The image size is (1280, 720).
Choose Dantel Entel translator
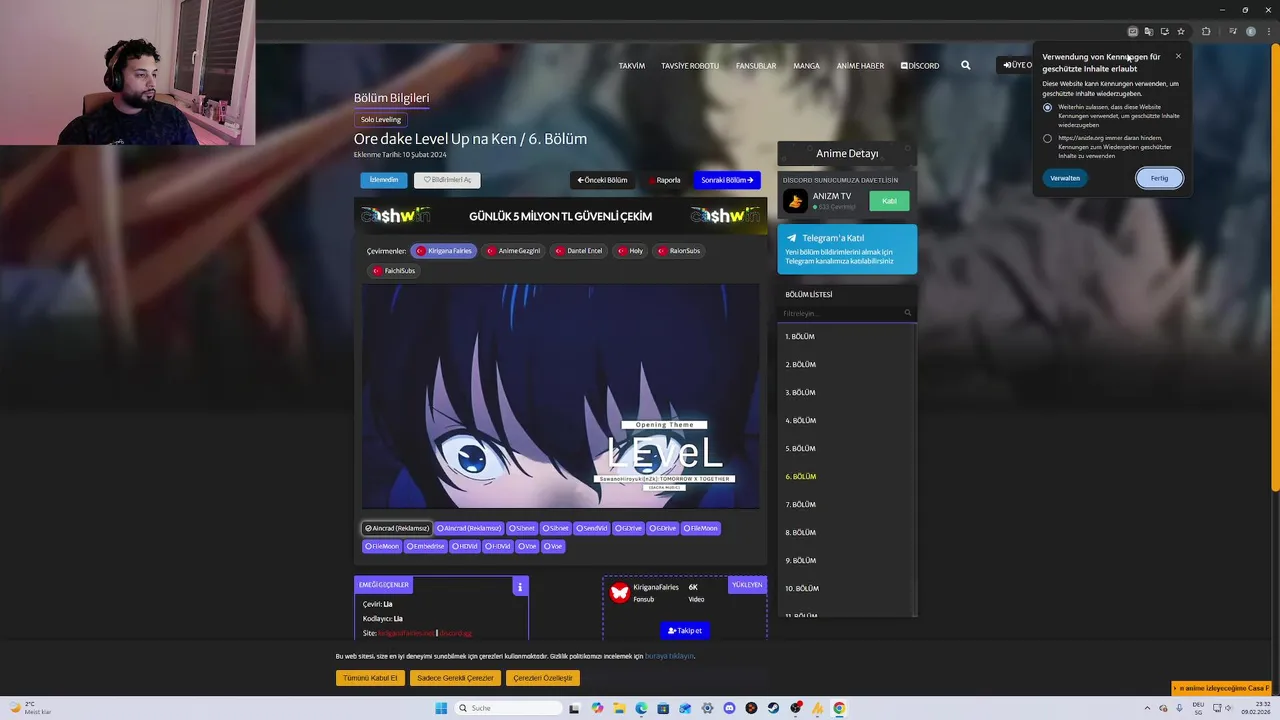click(579, 251)
